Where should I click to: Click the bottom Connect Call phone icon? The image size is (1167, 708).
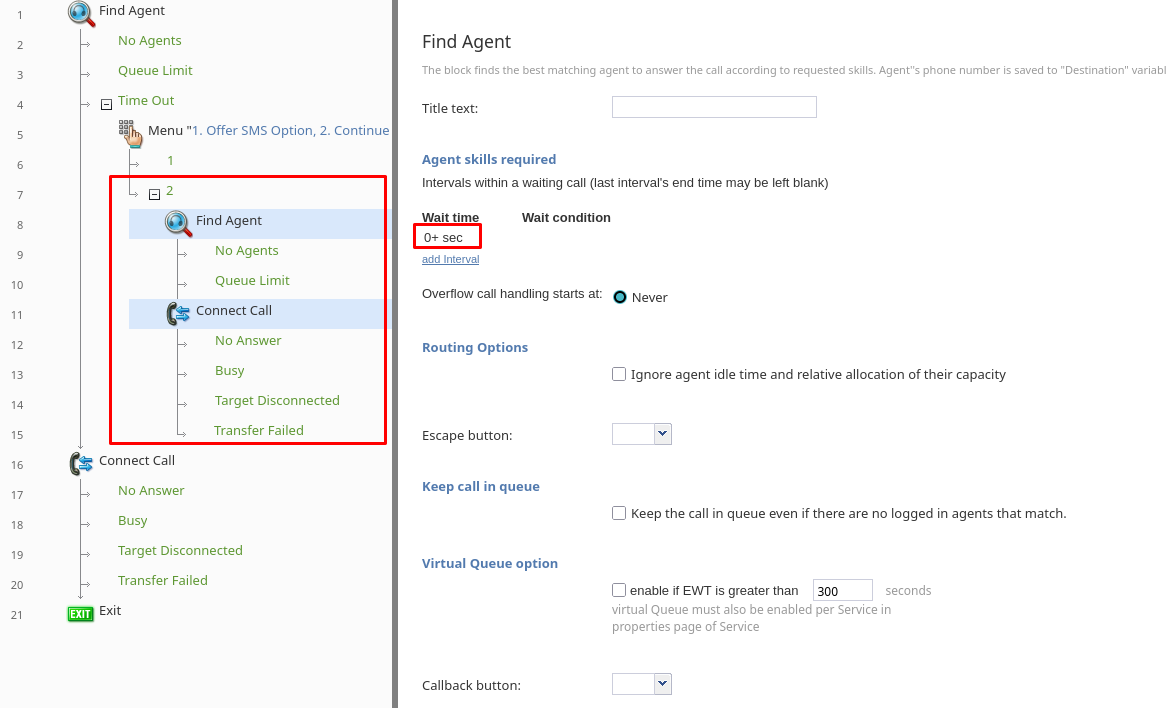[x=81, y=462]
